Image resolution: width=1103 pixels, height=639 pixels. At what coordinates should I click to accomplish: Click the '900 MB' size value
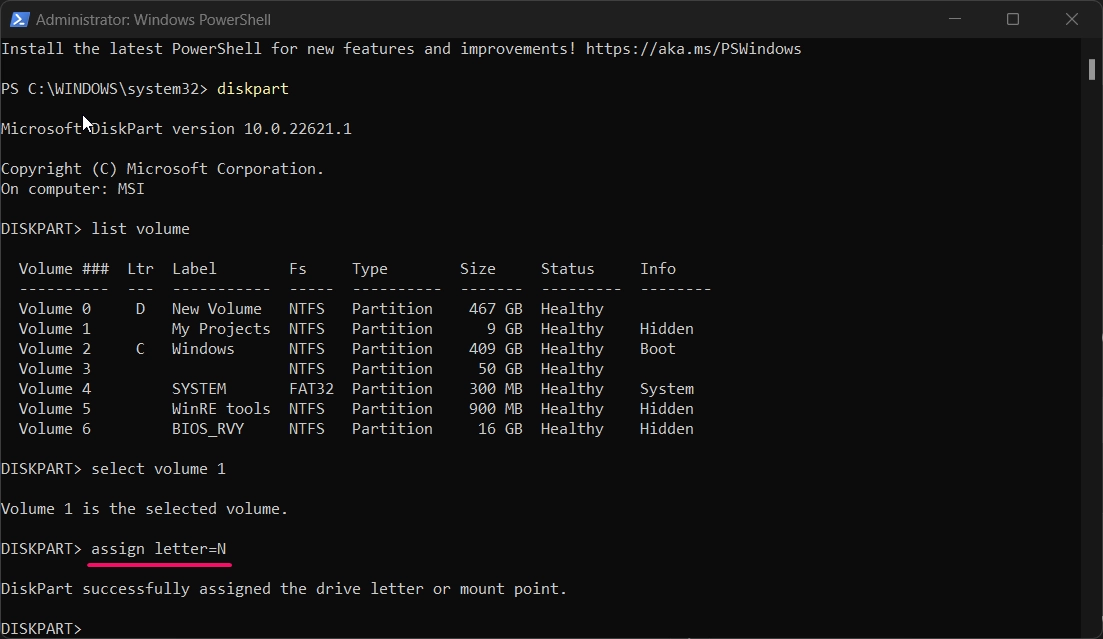(x=495, y=409)
